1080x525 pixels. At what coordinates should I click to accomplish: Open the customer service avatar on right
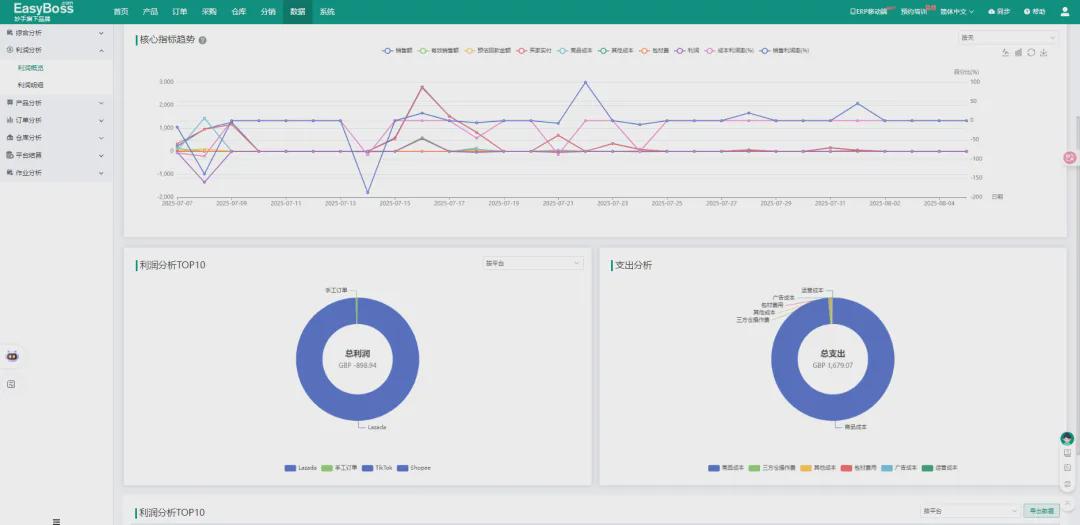pos(1067,438)
